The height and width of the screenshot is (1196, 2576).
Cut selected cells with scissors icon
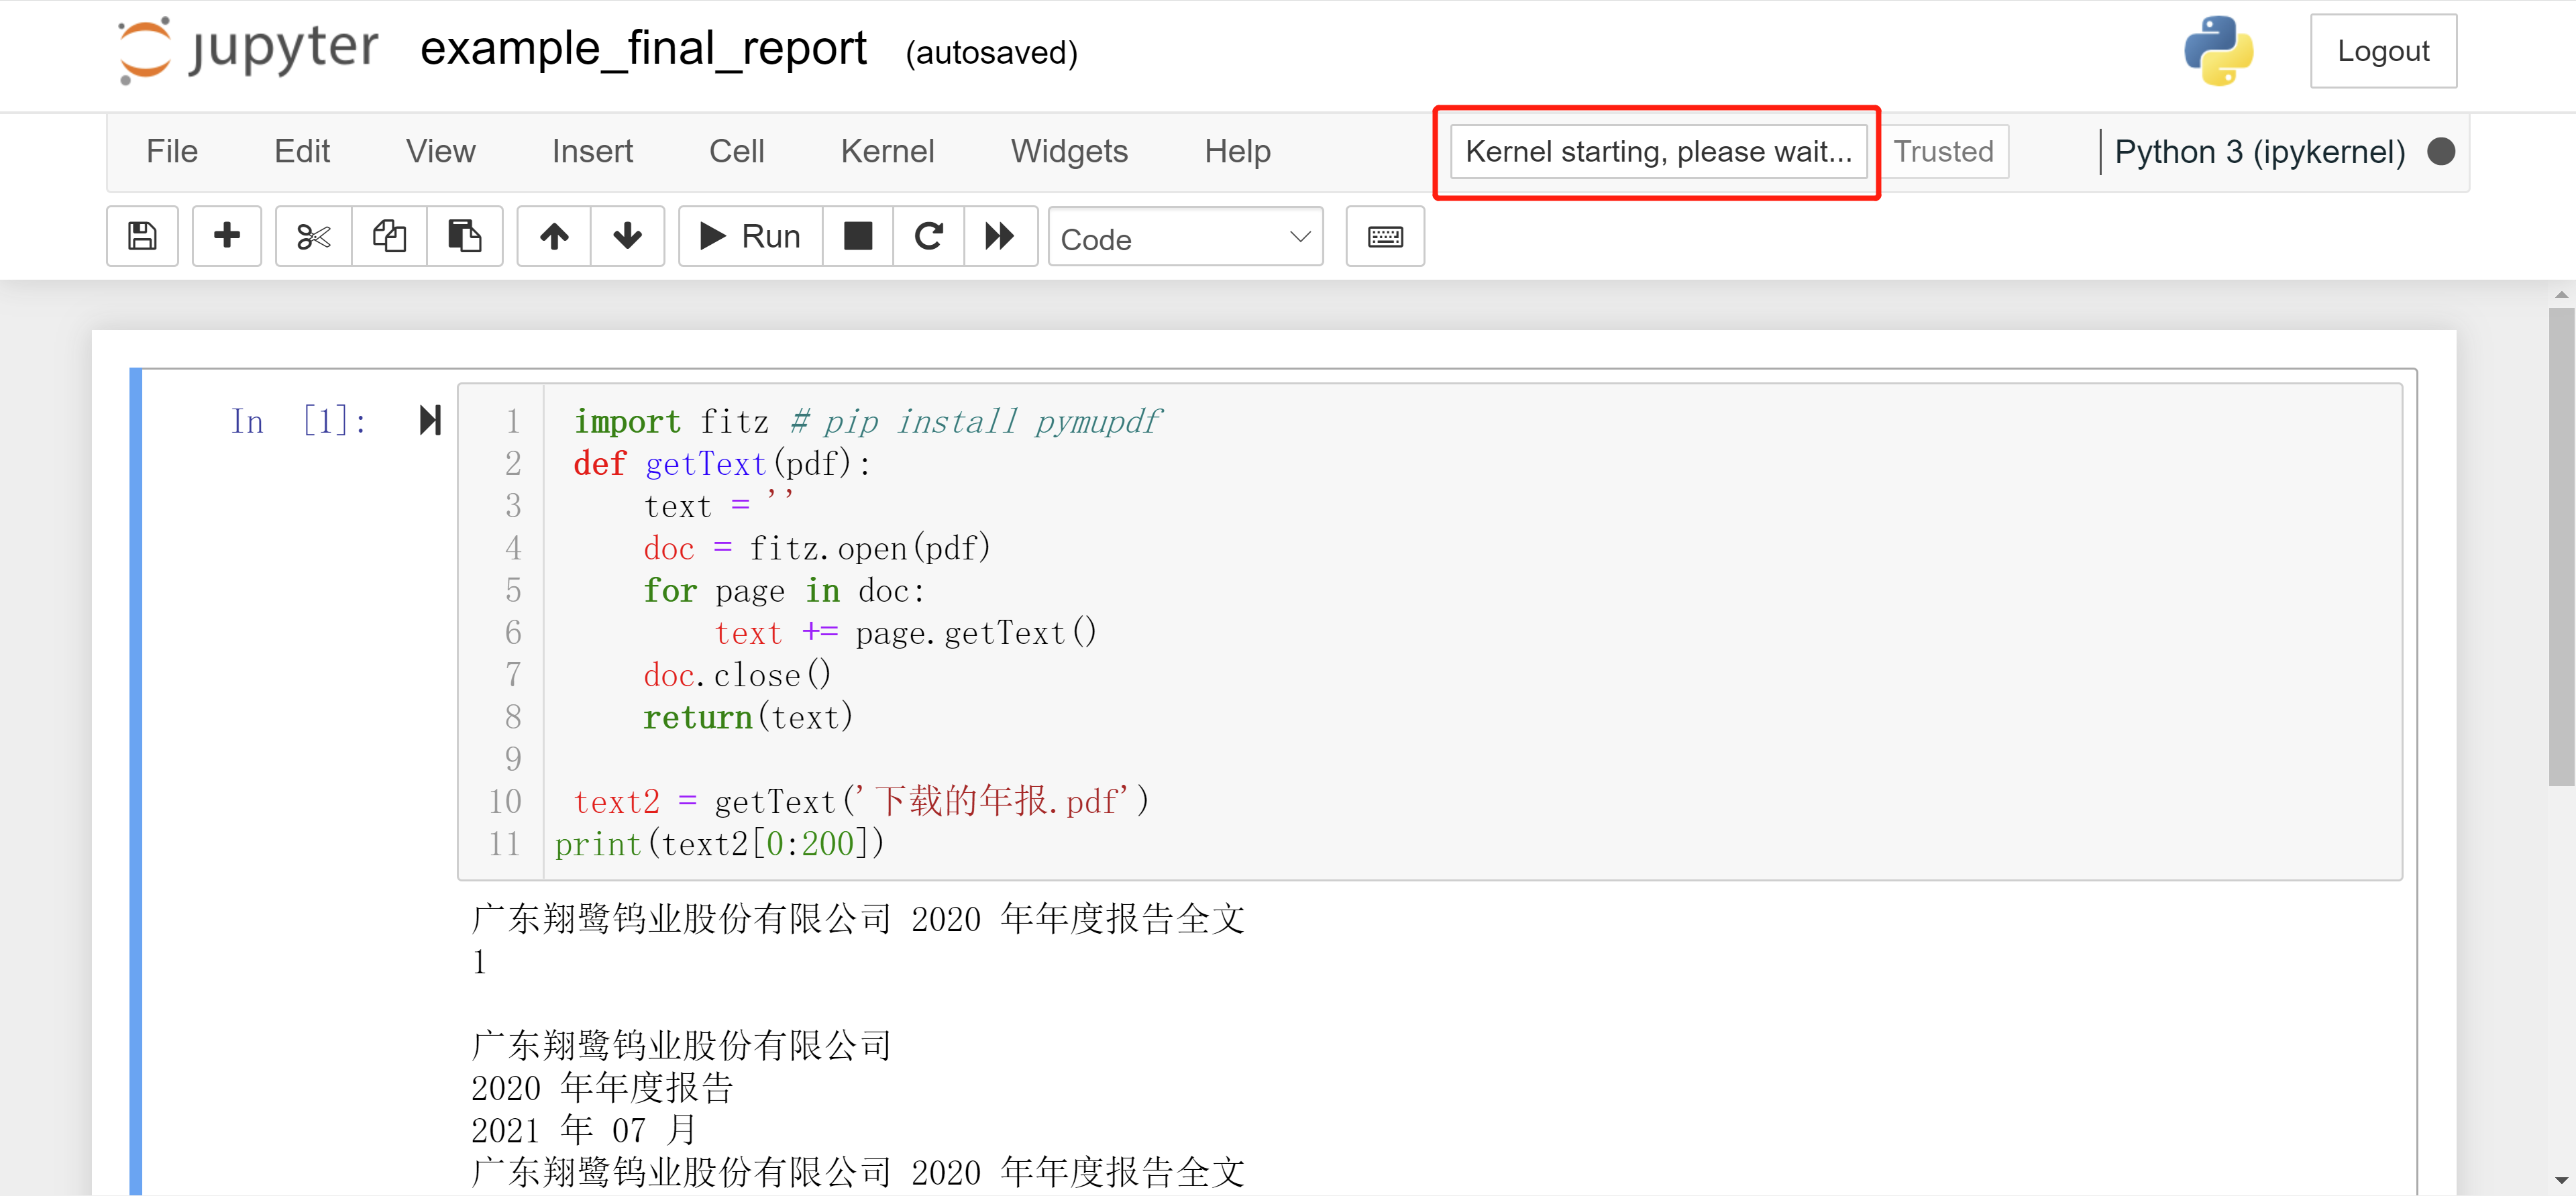[313, 237]
